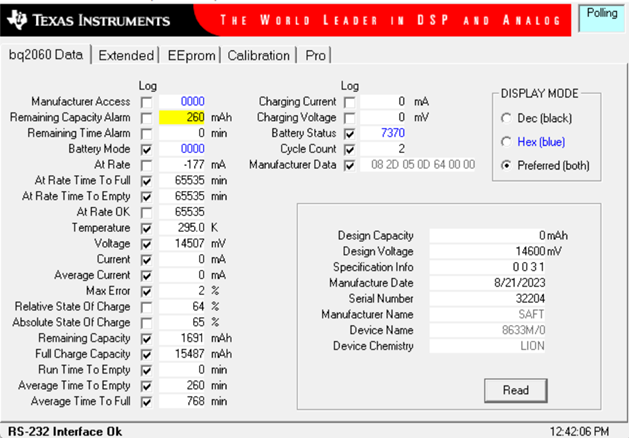This screenshot has width=629, height=438.
Task: Click the Remaining Time Alarm value field
Action: (x=182, y=133)
